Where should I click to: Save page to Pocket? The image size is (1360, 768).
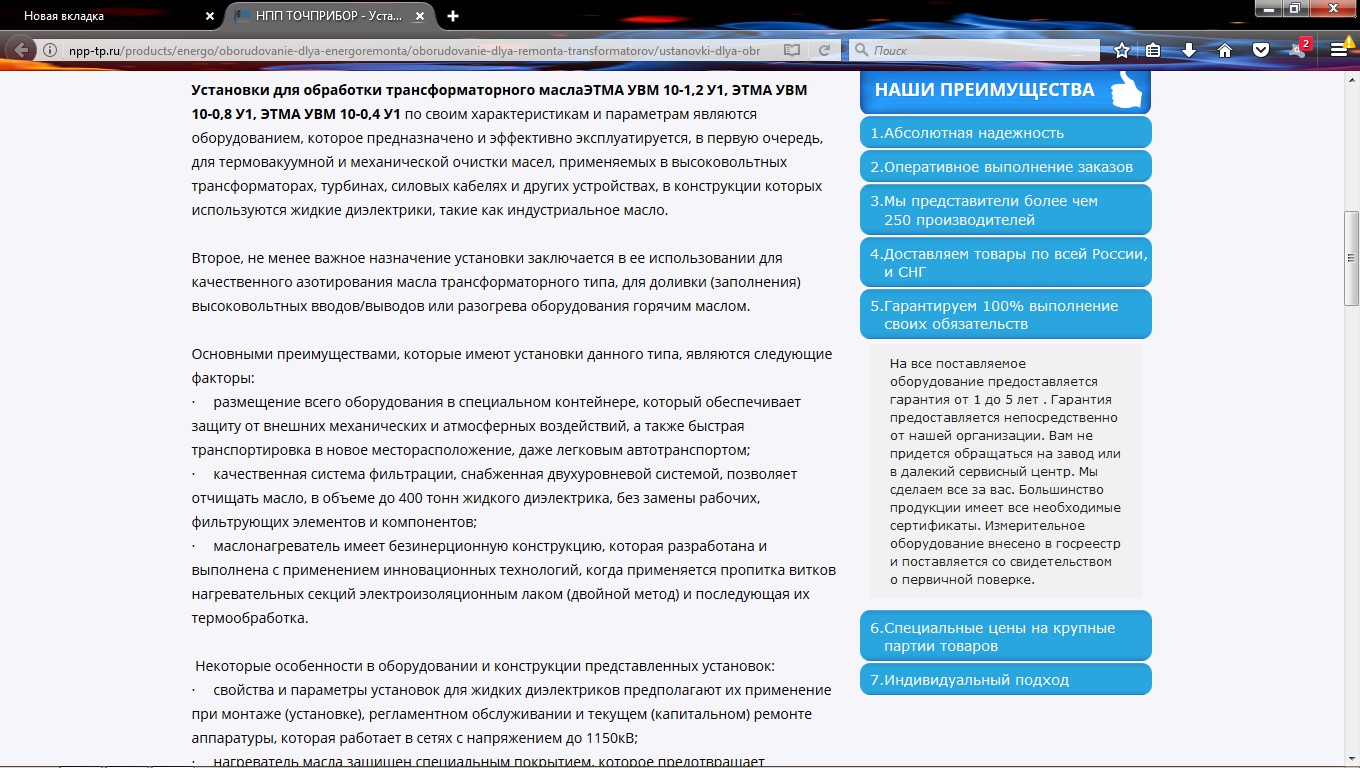pos(1261,50)
